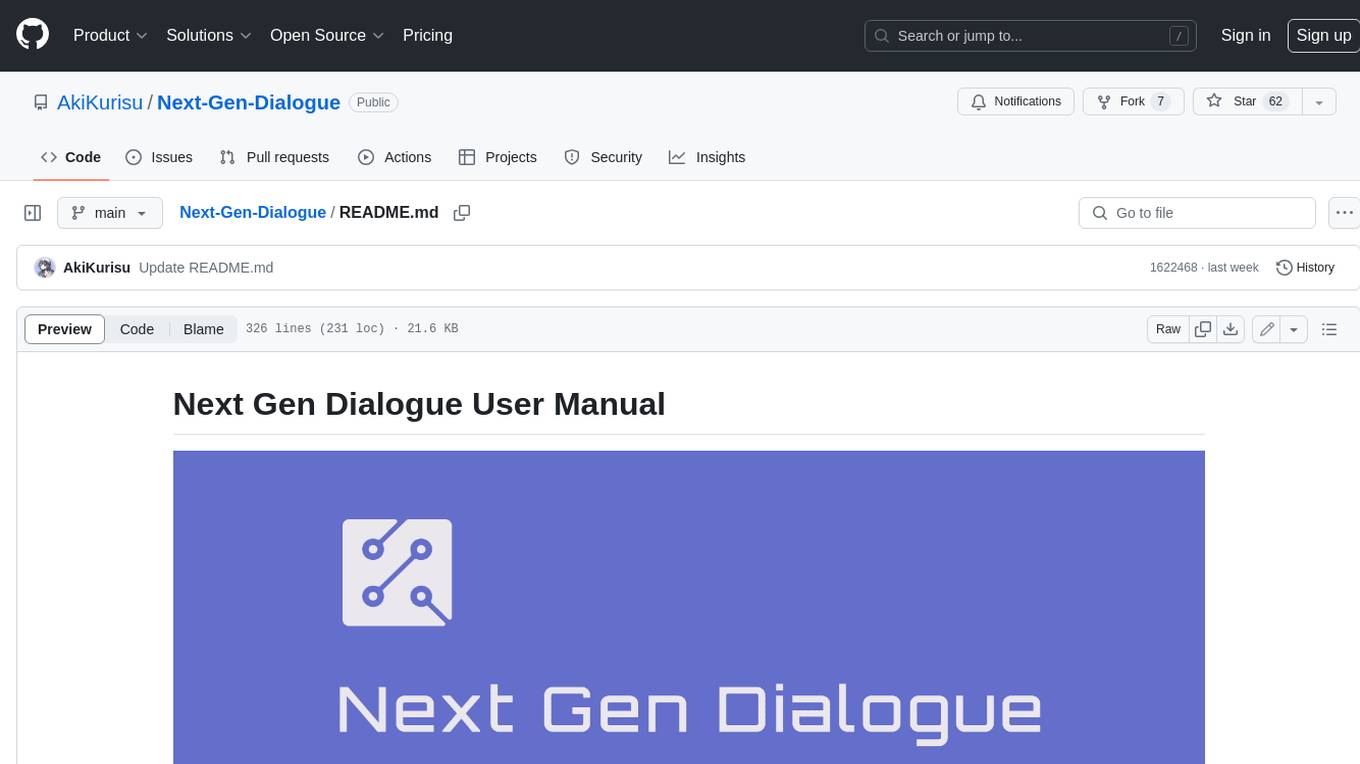Open the Update README.md commit message

point(206,268)
